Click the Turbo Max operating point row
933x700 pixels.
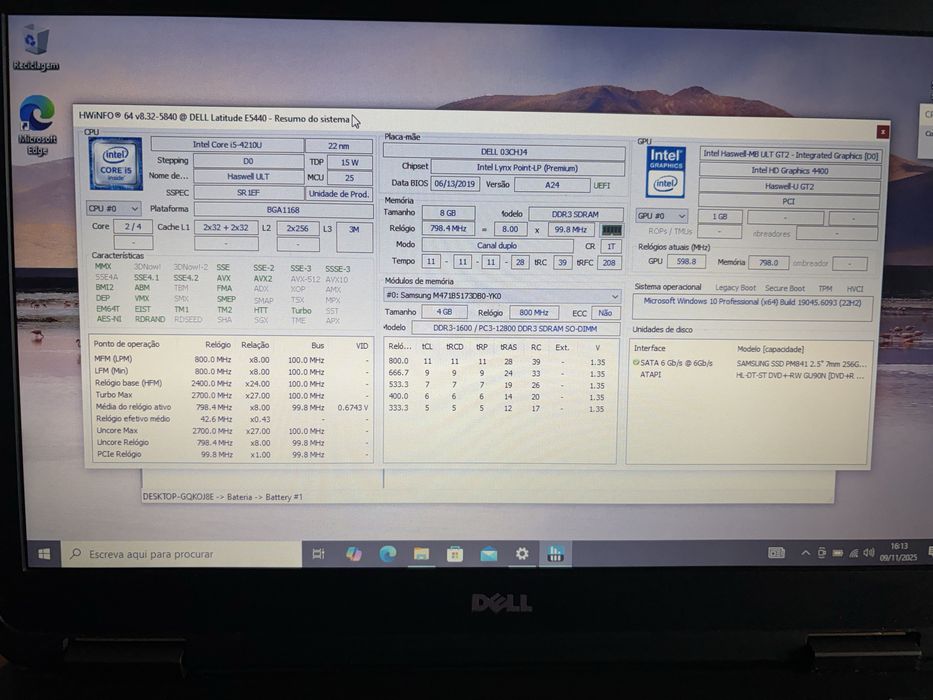tap(231, 395)
